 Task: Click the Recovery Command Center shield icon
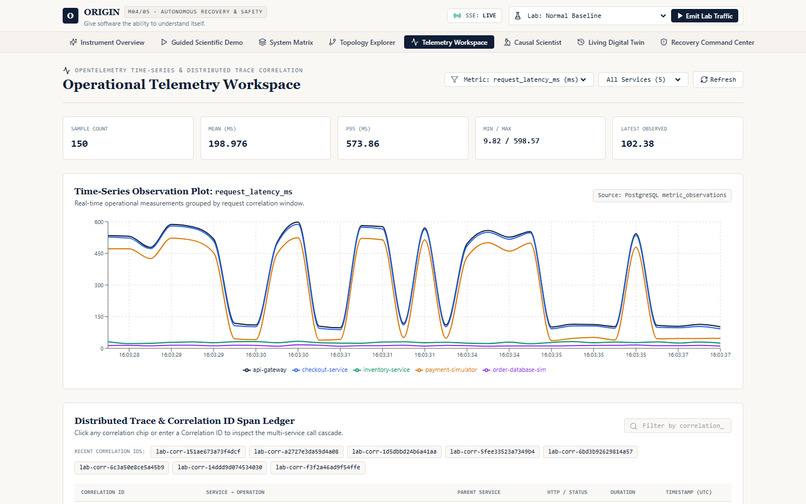coord(664,42)
